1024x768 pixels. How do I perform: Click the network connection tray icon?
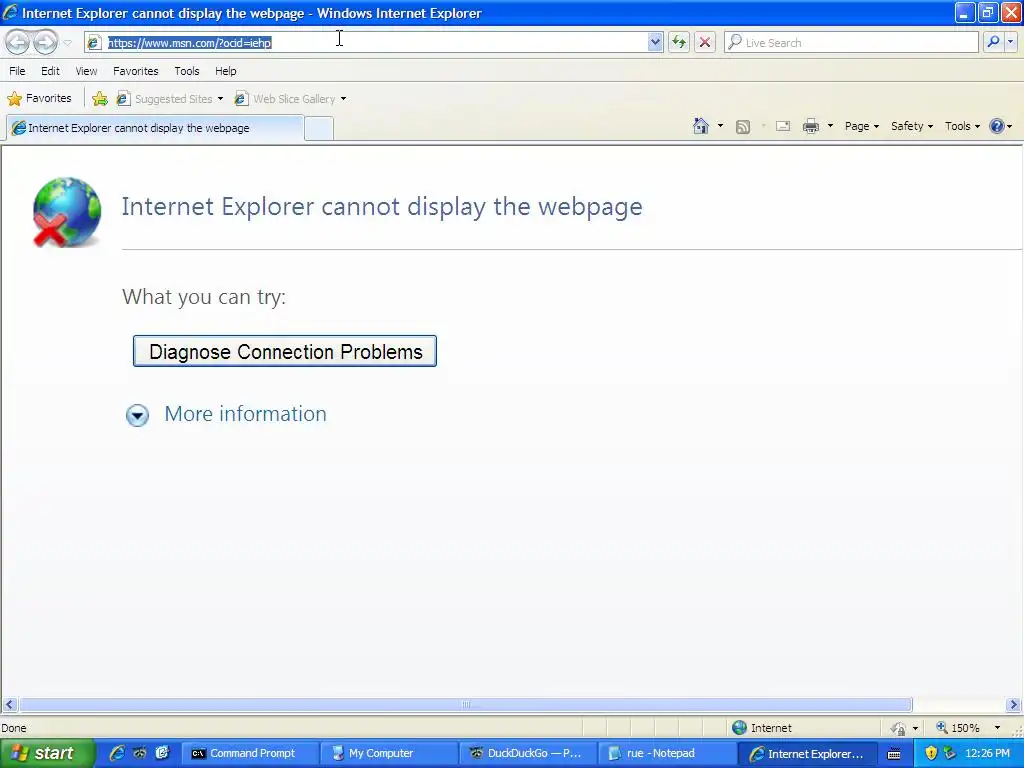pos(950,754)
